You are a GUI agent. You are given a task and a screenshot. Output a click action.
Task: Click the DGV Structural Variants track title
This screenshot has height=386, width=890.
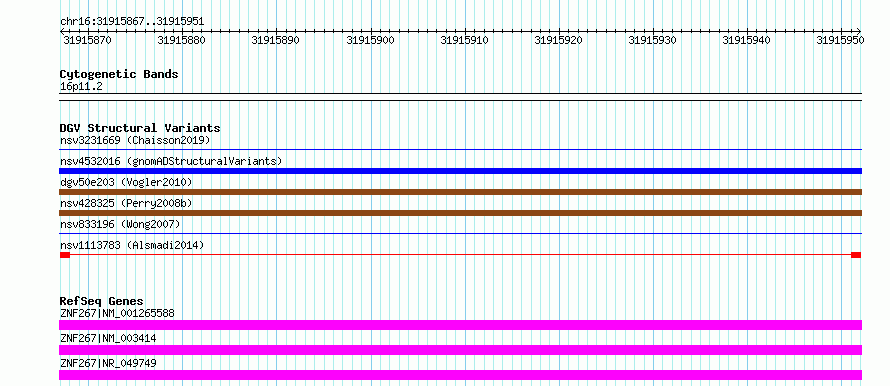140,128
